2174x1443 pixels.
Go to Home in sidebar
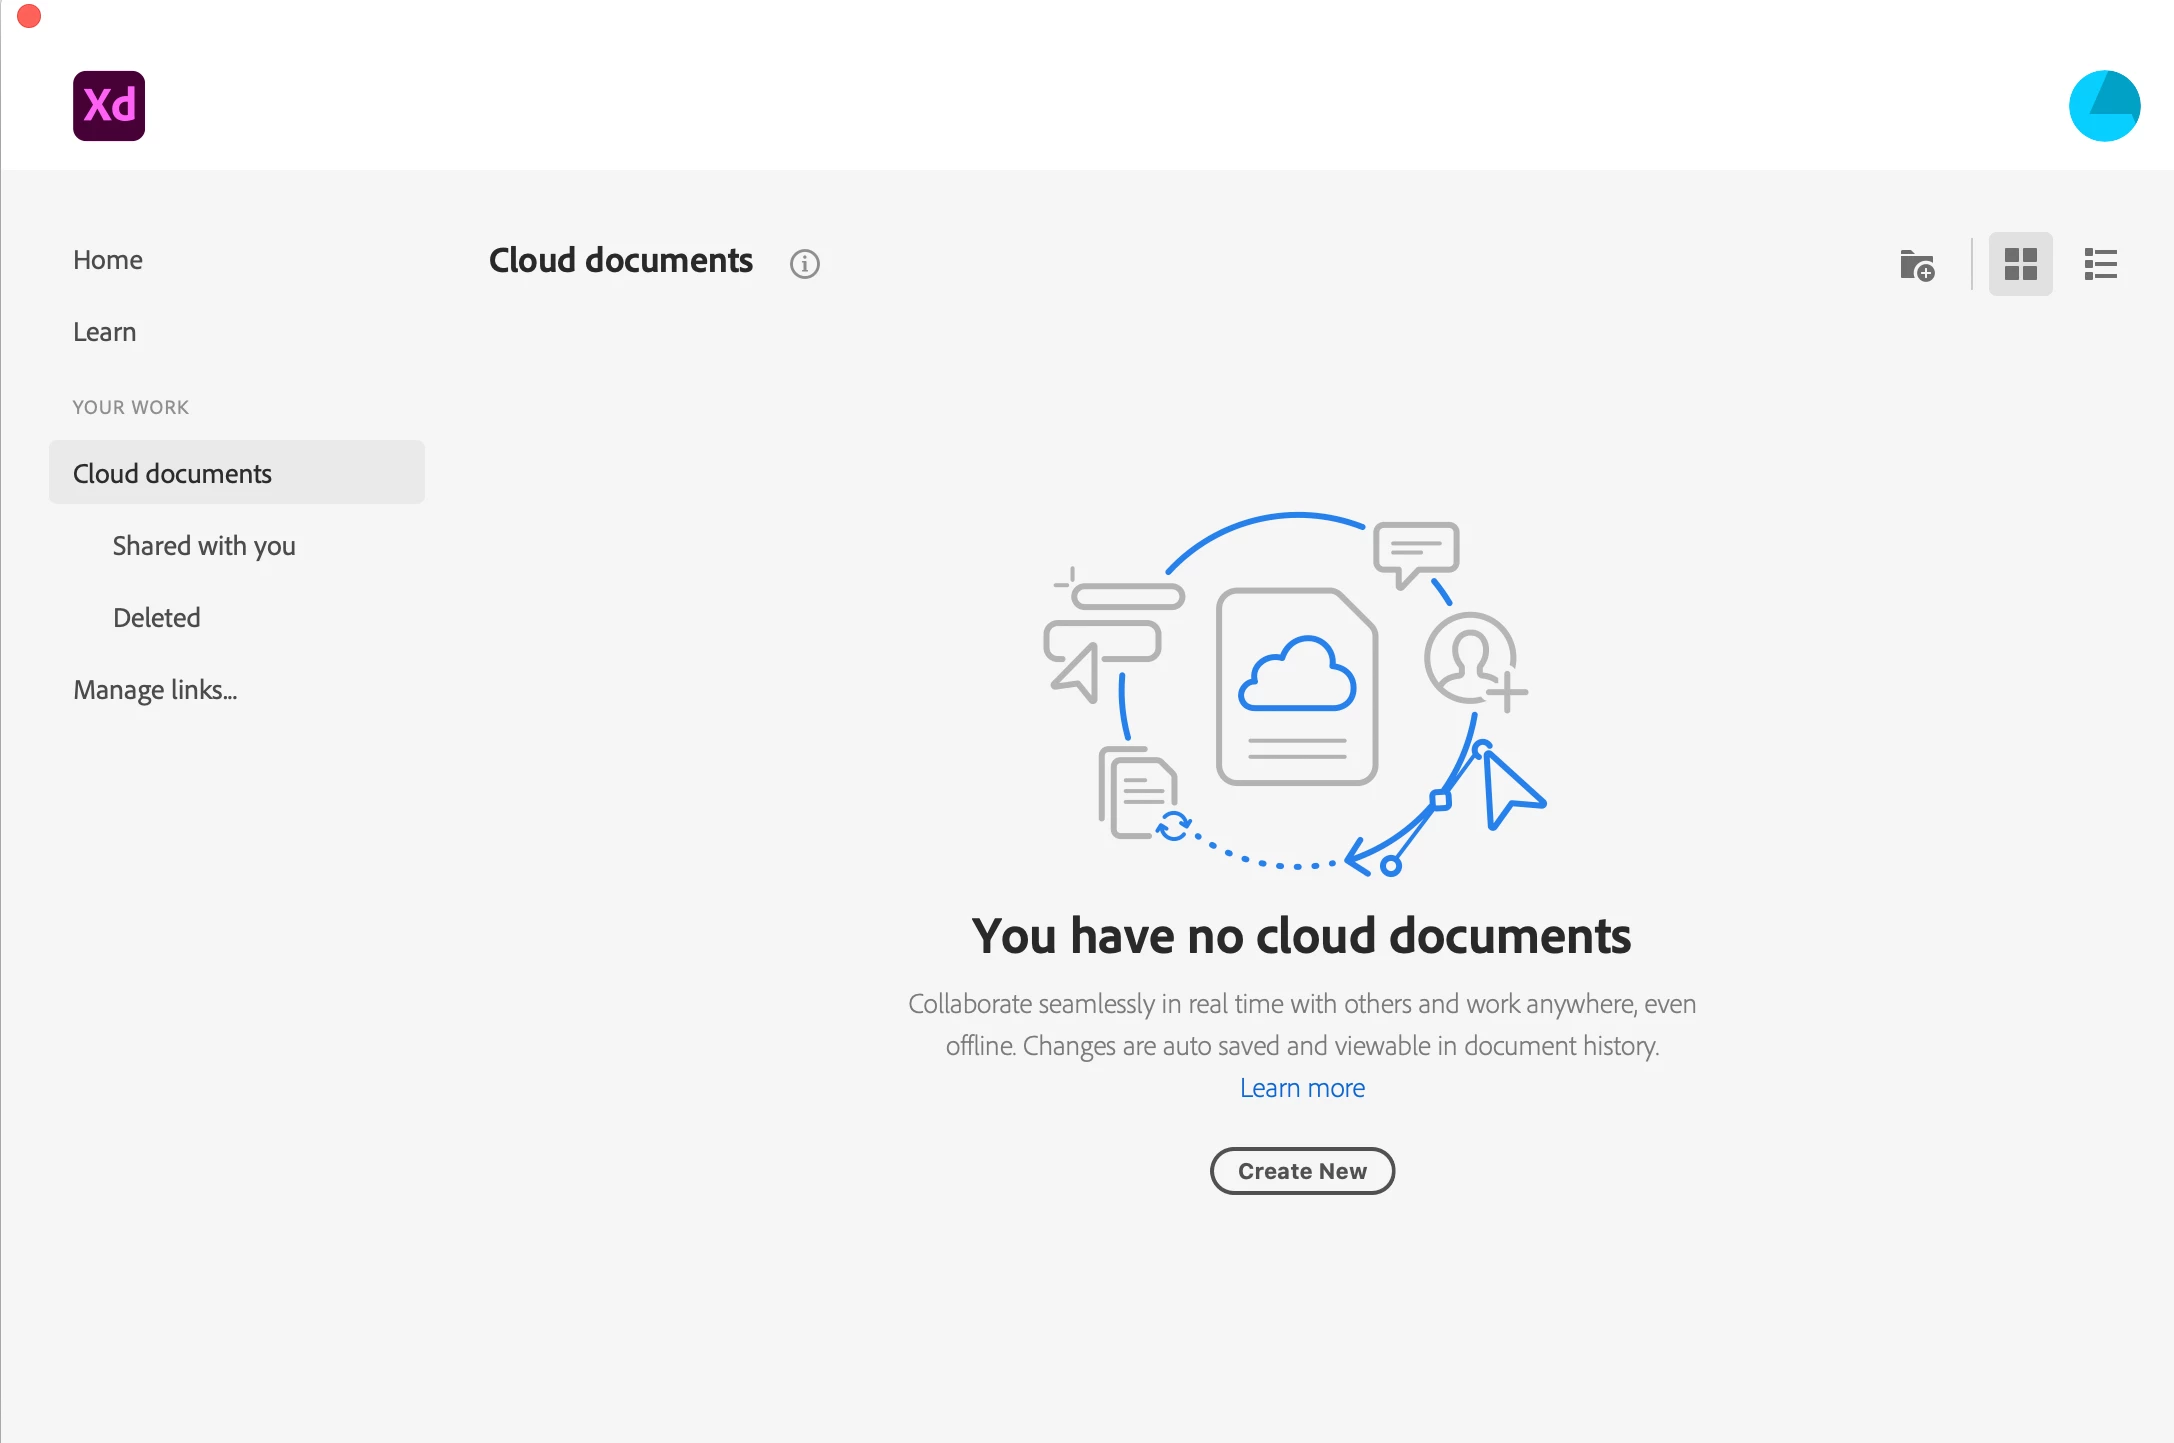point(108,260)
